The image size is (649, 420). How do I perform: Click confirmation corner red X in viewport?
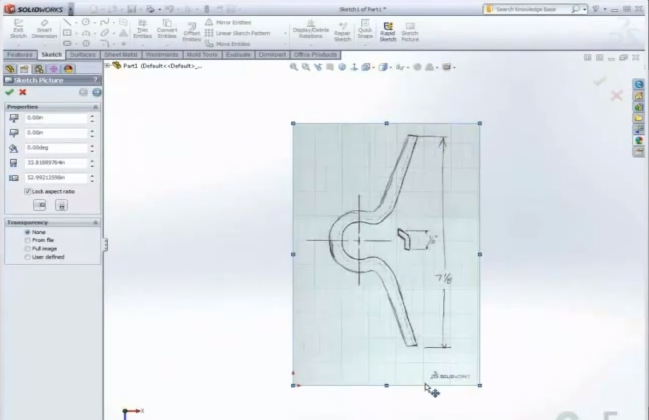616,96
